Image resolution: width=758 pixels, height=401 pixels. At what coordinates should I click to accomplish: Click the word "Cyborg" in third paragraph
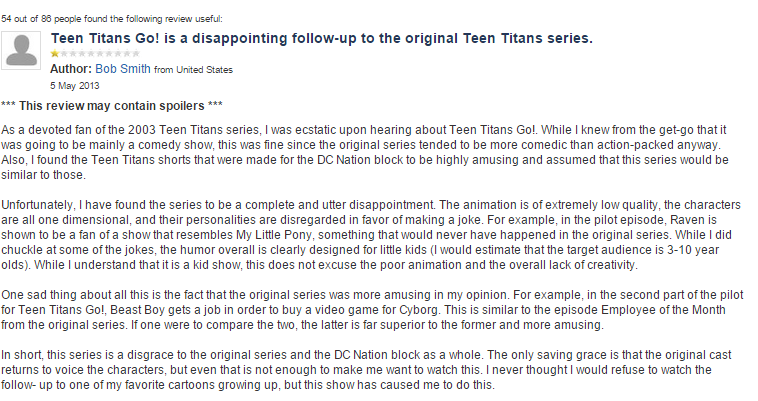coord(418,310)
